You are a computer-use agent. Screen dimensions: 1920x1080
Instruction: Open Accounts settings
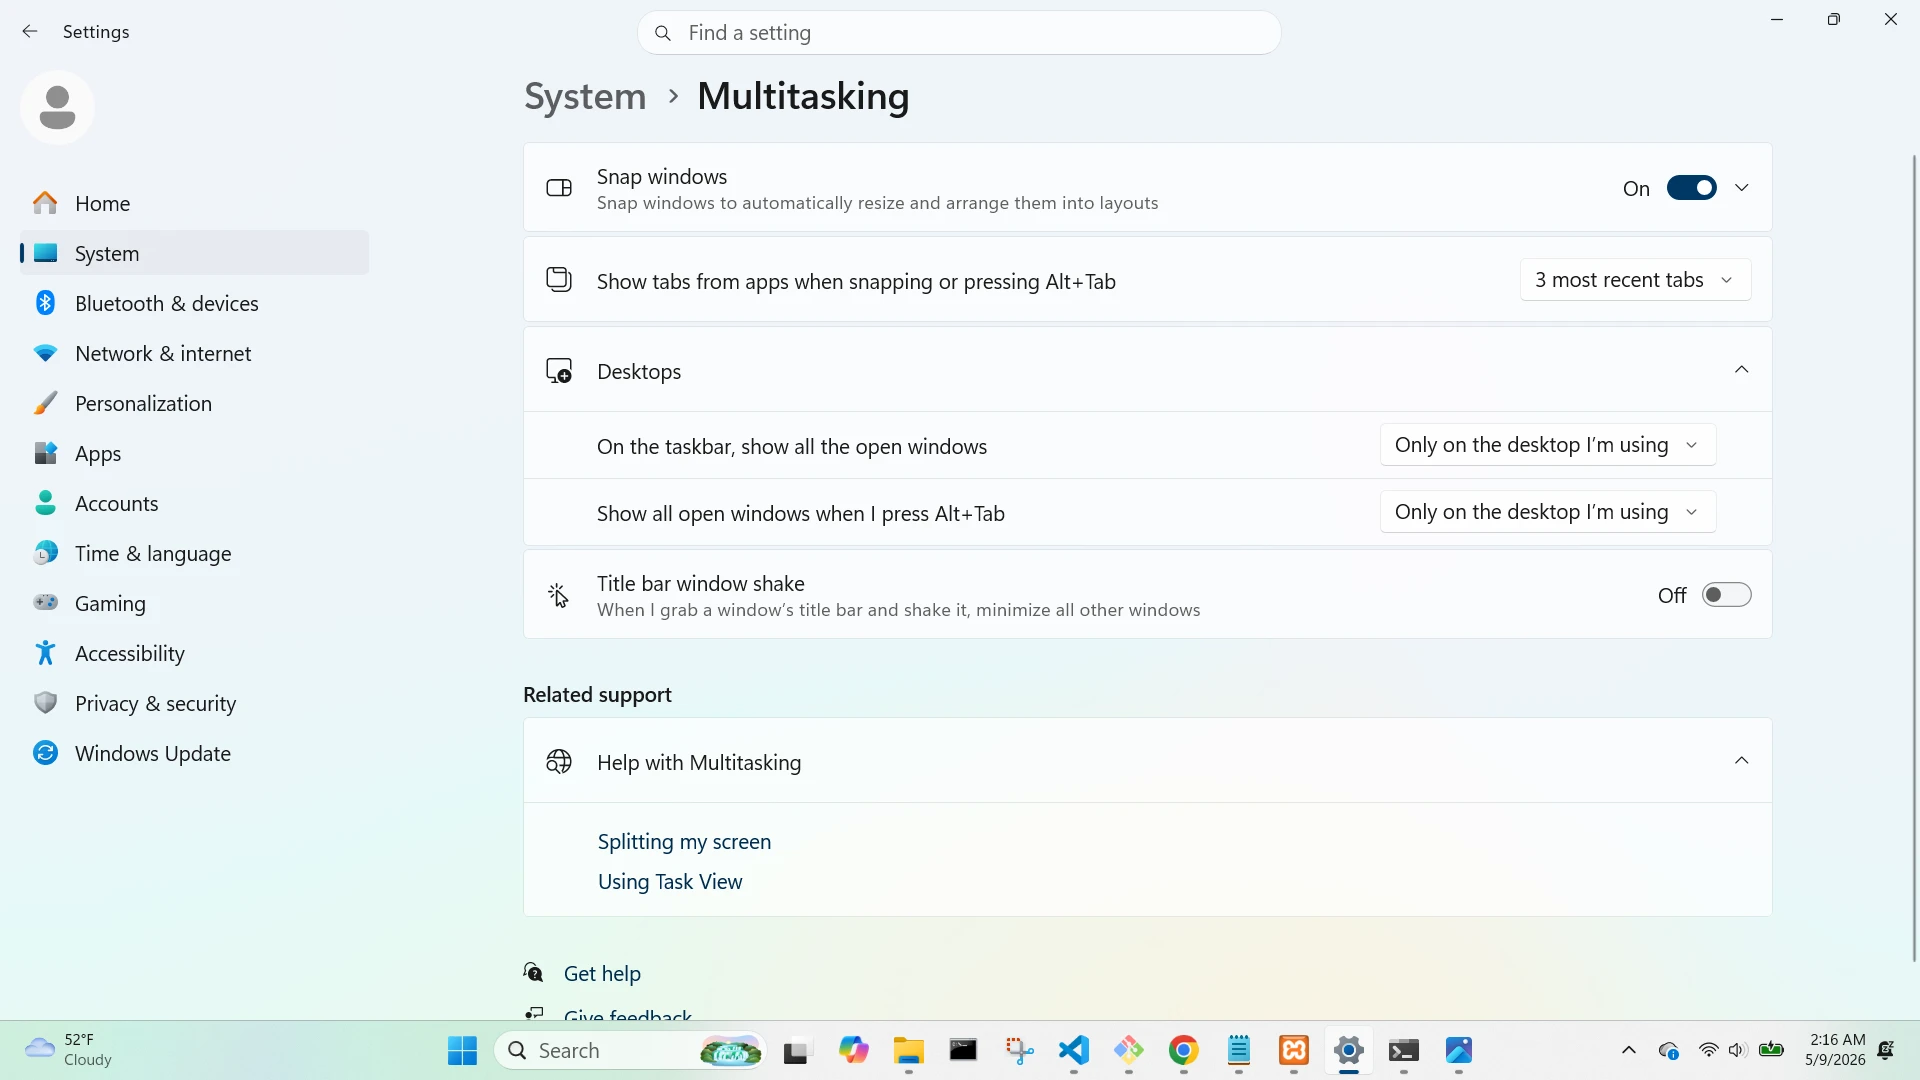click(194, 503)
